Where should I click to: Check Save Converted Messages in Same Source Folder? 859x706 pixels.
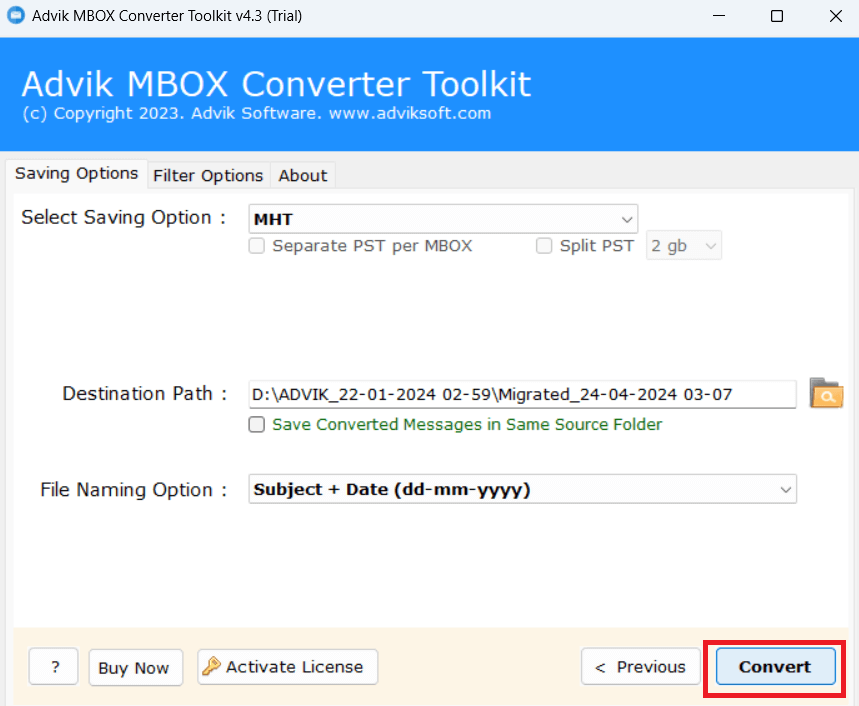tap(256, 424)
